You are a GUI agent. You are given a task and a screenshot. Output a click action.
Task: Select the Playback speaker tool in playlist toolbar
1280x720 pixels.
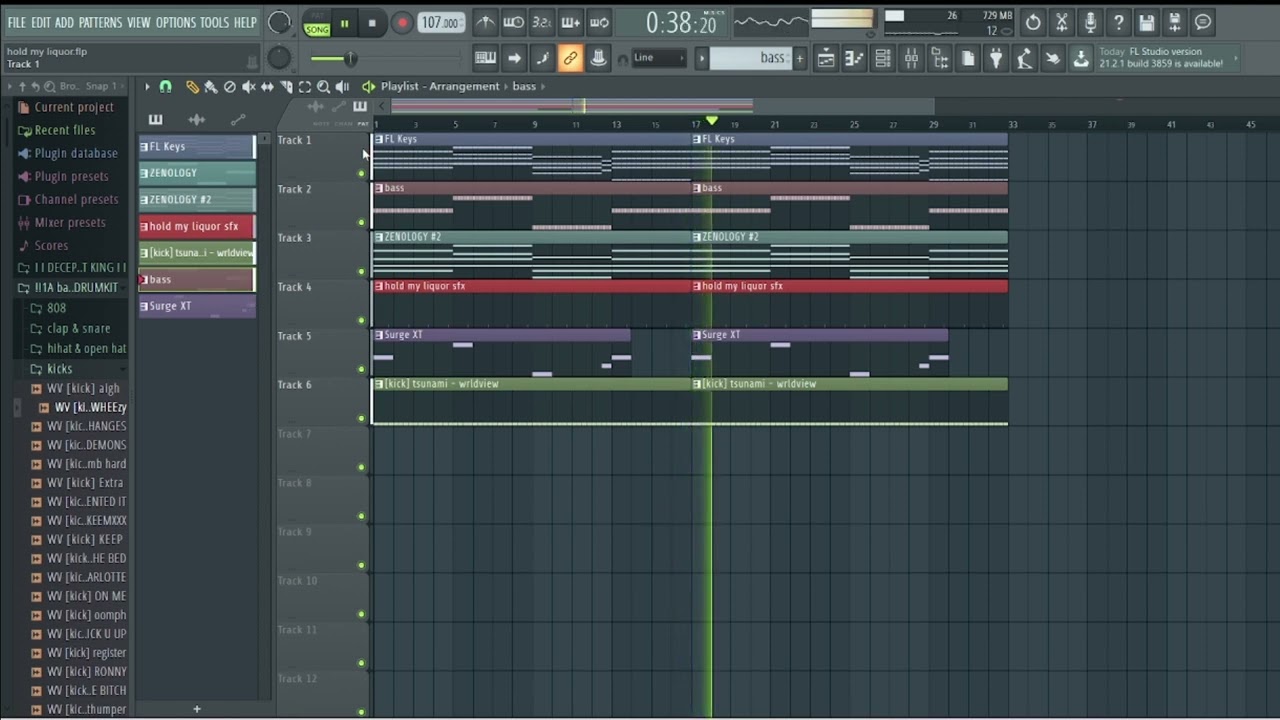pyautogui.click(x=342, y=87)
